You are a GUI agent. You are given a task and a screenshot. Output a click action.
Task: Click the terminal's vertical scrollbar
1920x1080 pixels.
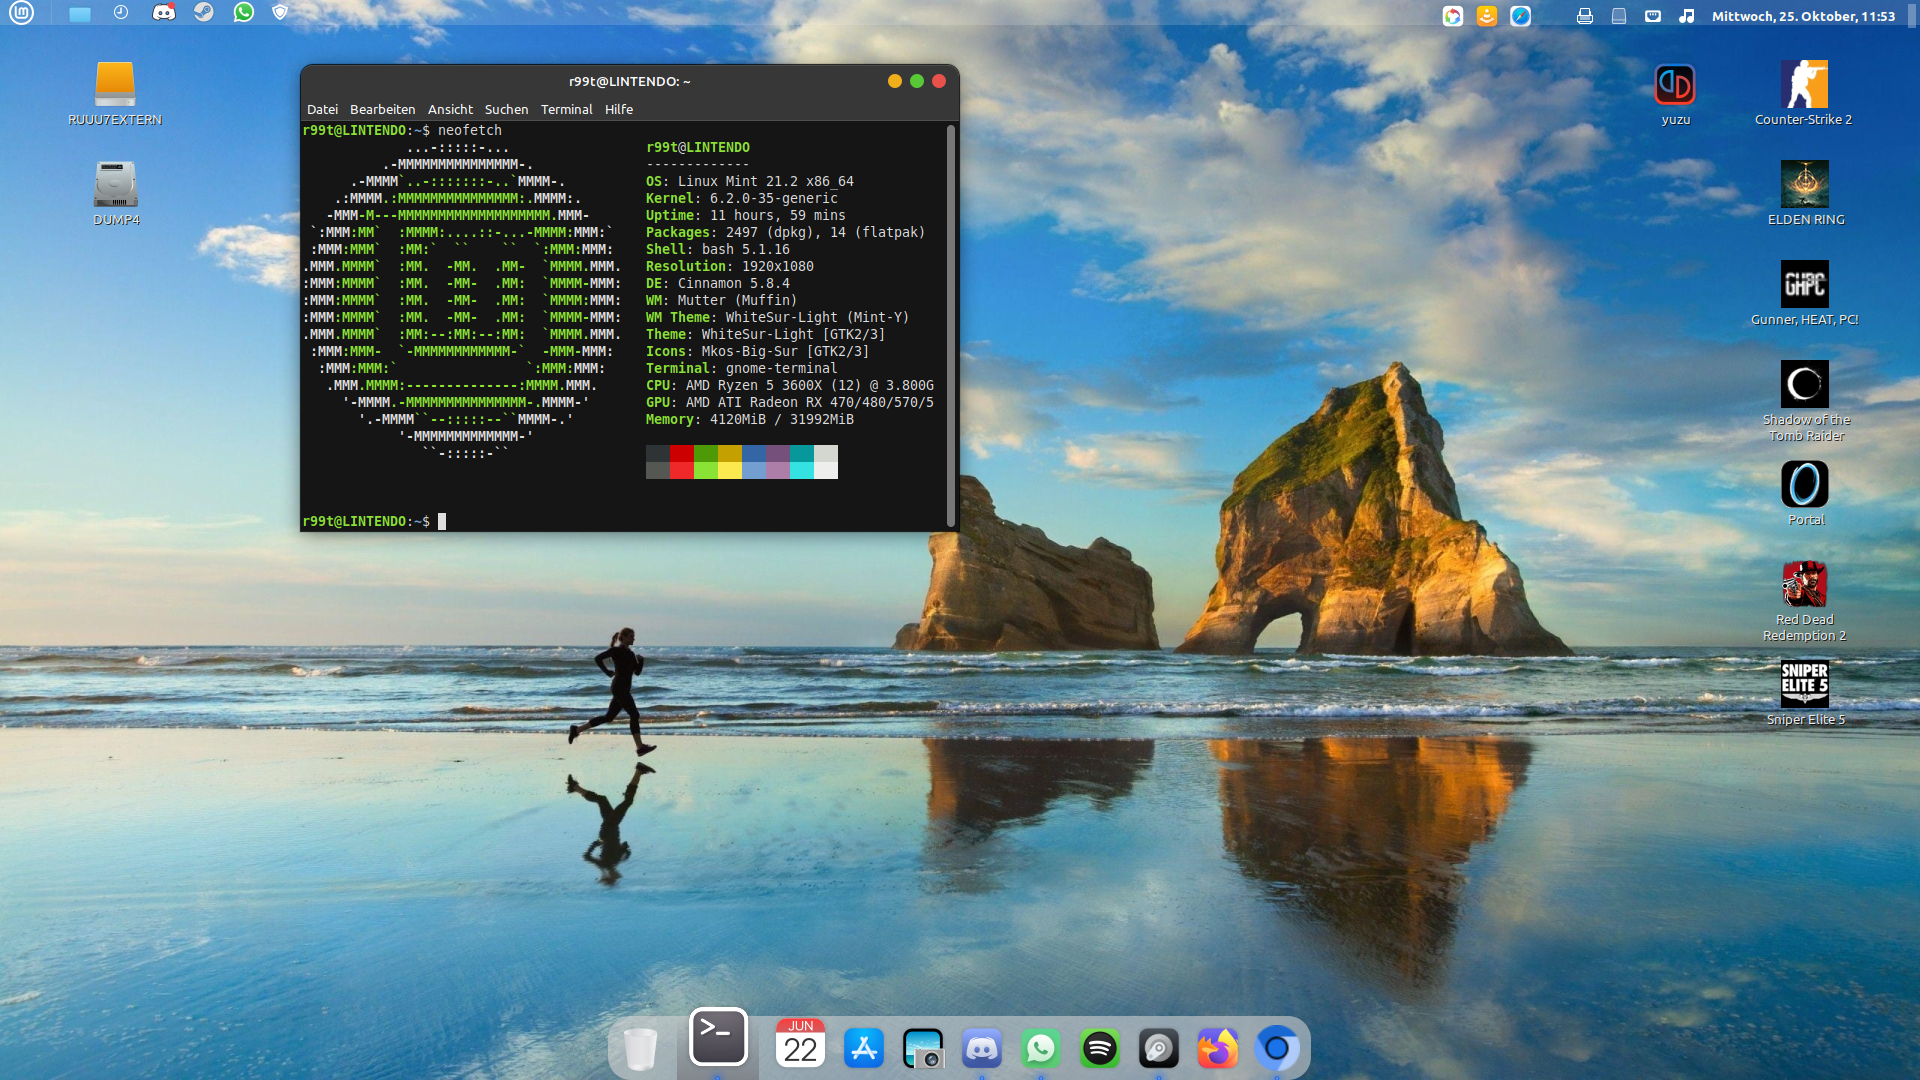coord(950,325)
